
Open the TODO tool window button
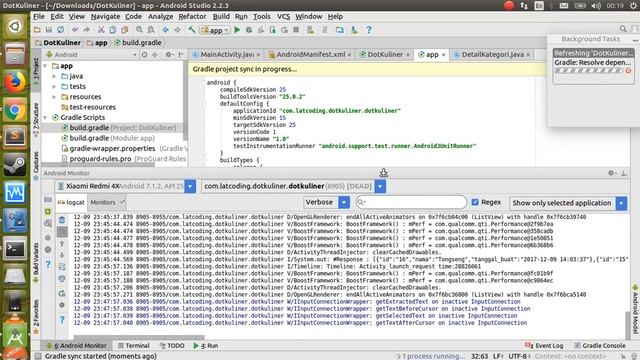tap(172, 345)
